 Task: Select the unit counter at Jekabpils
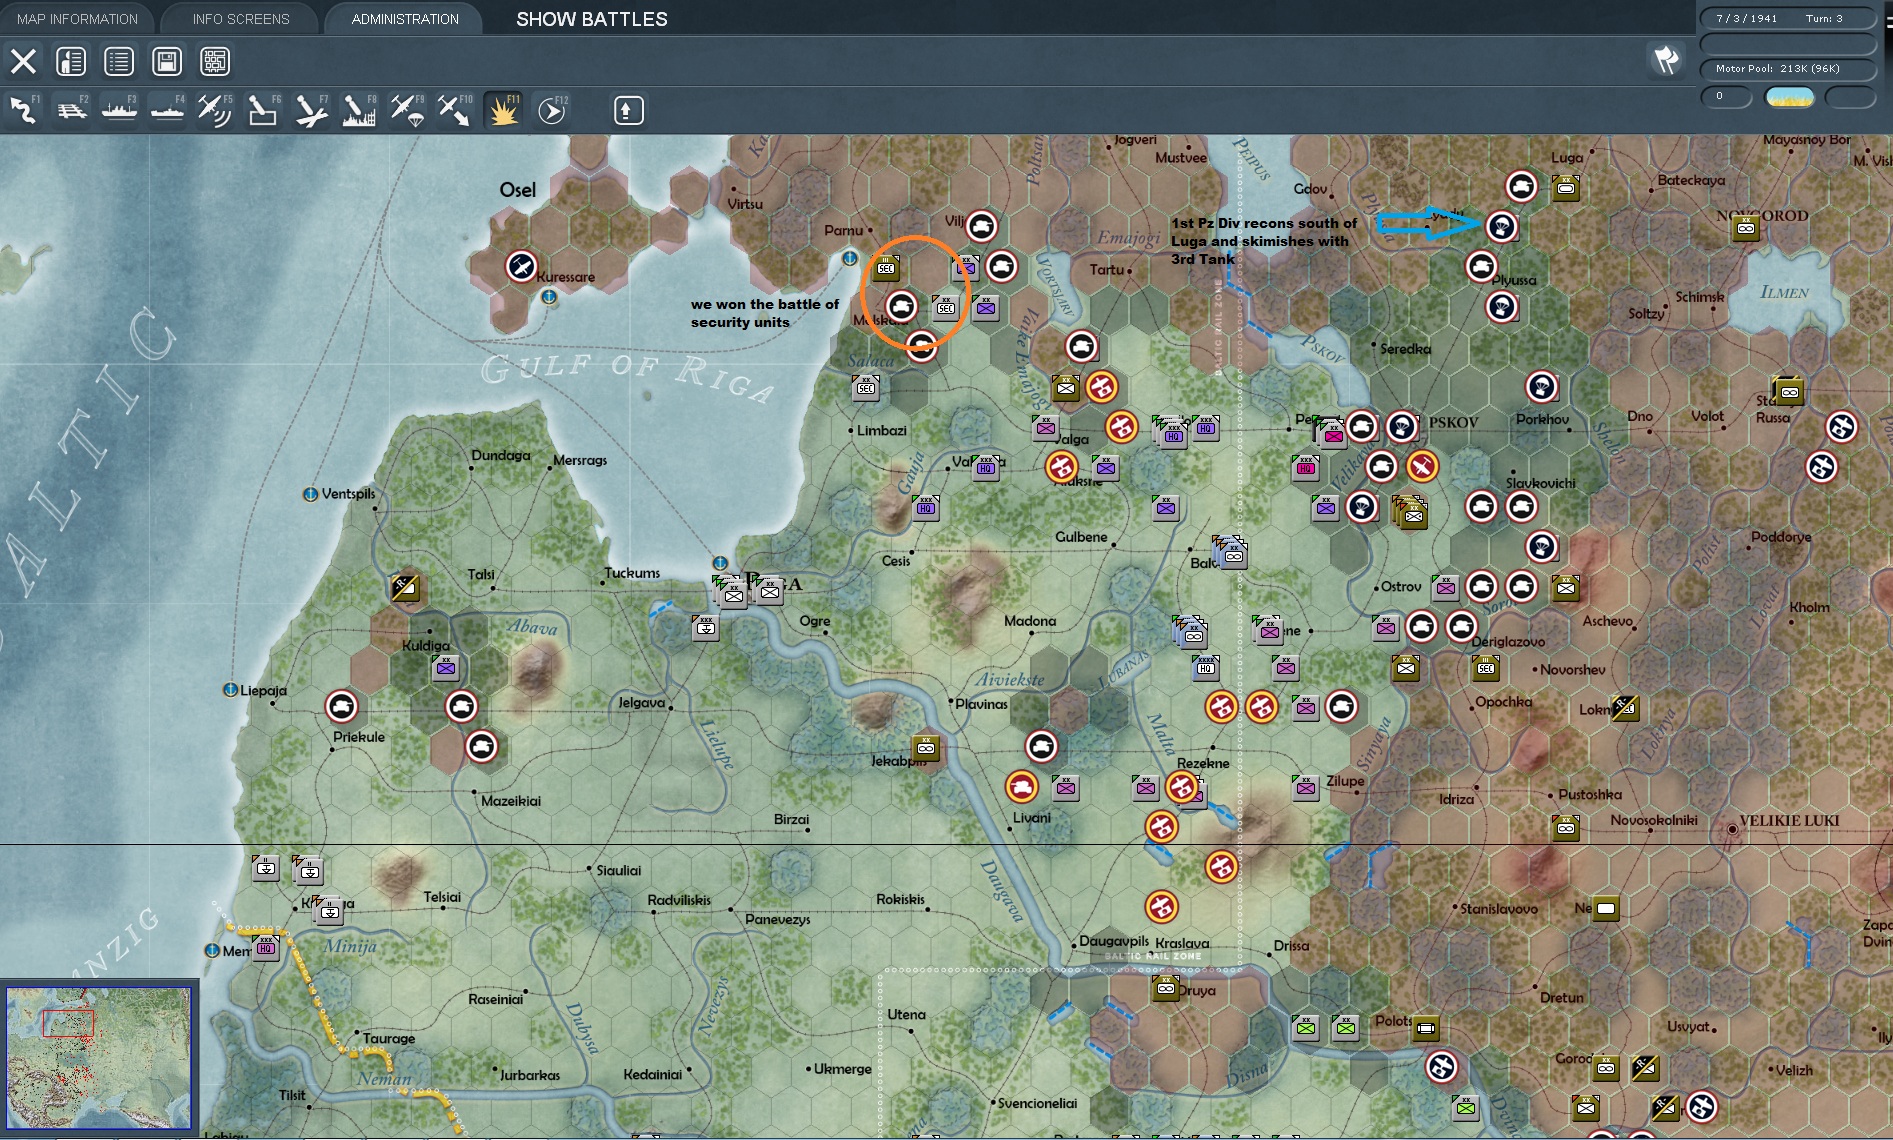tap(926, 747)
